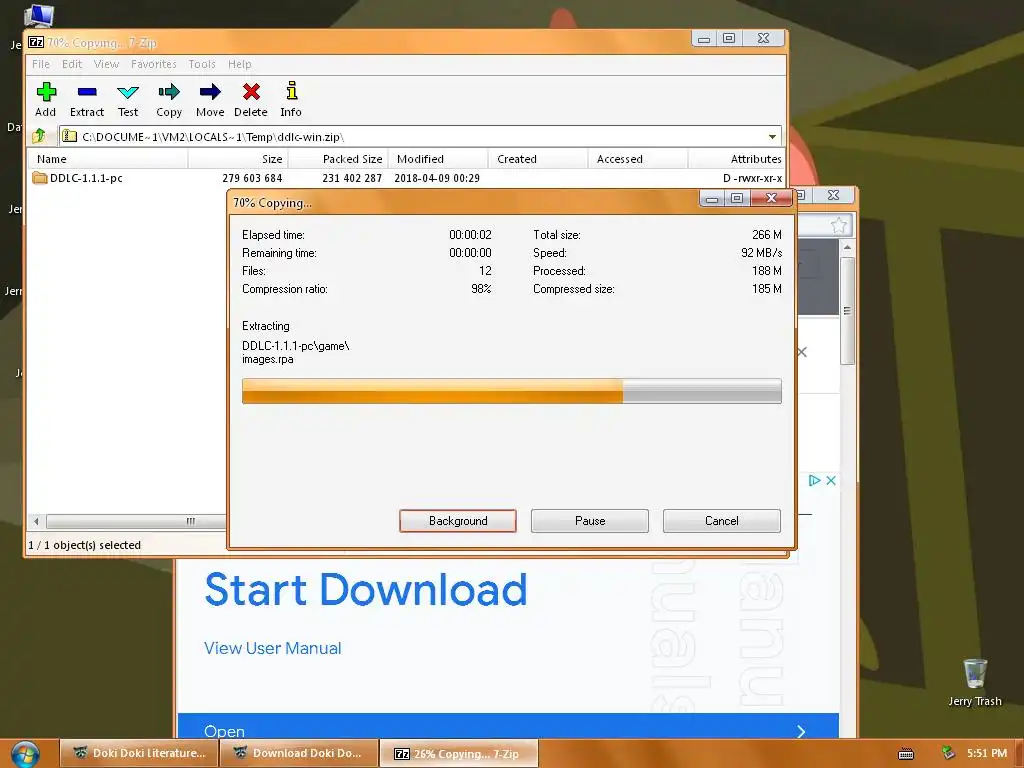Click the keyboard icon in system tray
Screen dimensions: 1024x768
point(906,754)
